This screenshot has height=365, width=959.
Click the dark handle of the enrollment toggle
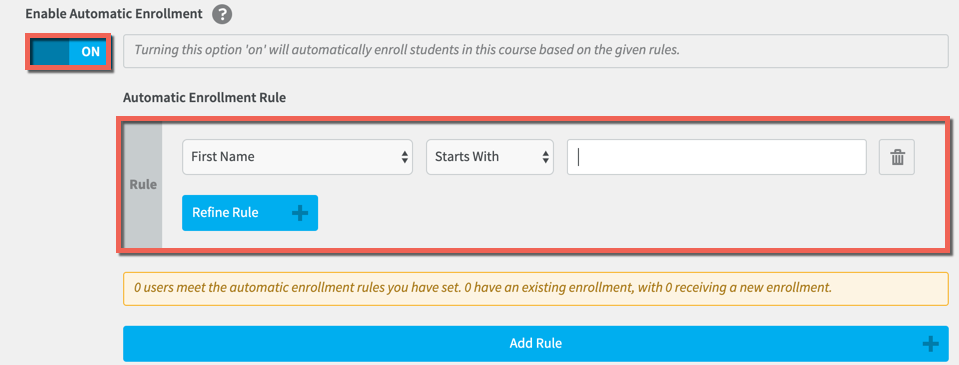[49, 52]
